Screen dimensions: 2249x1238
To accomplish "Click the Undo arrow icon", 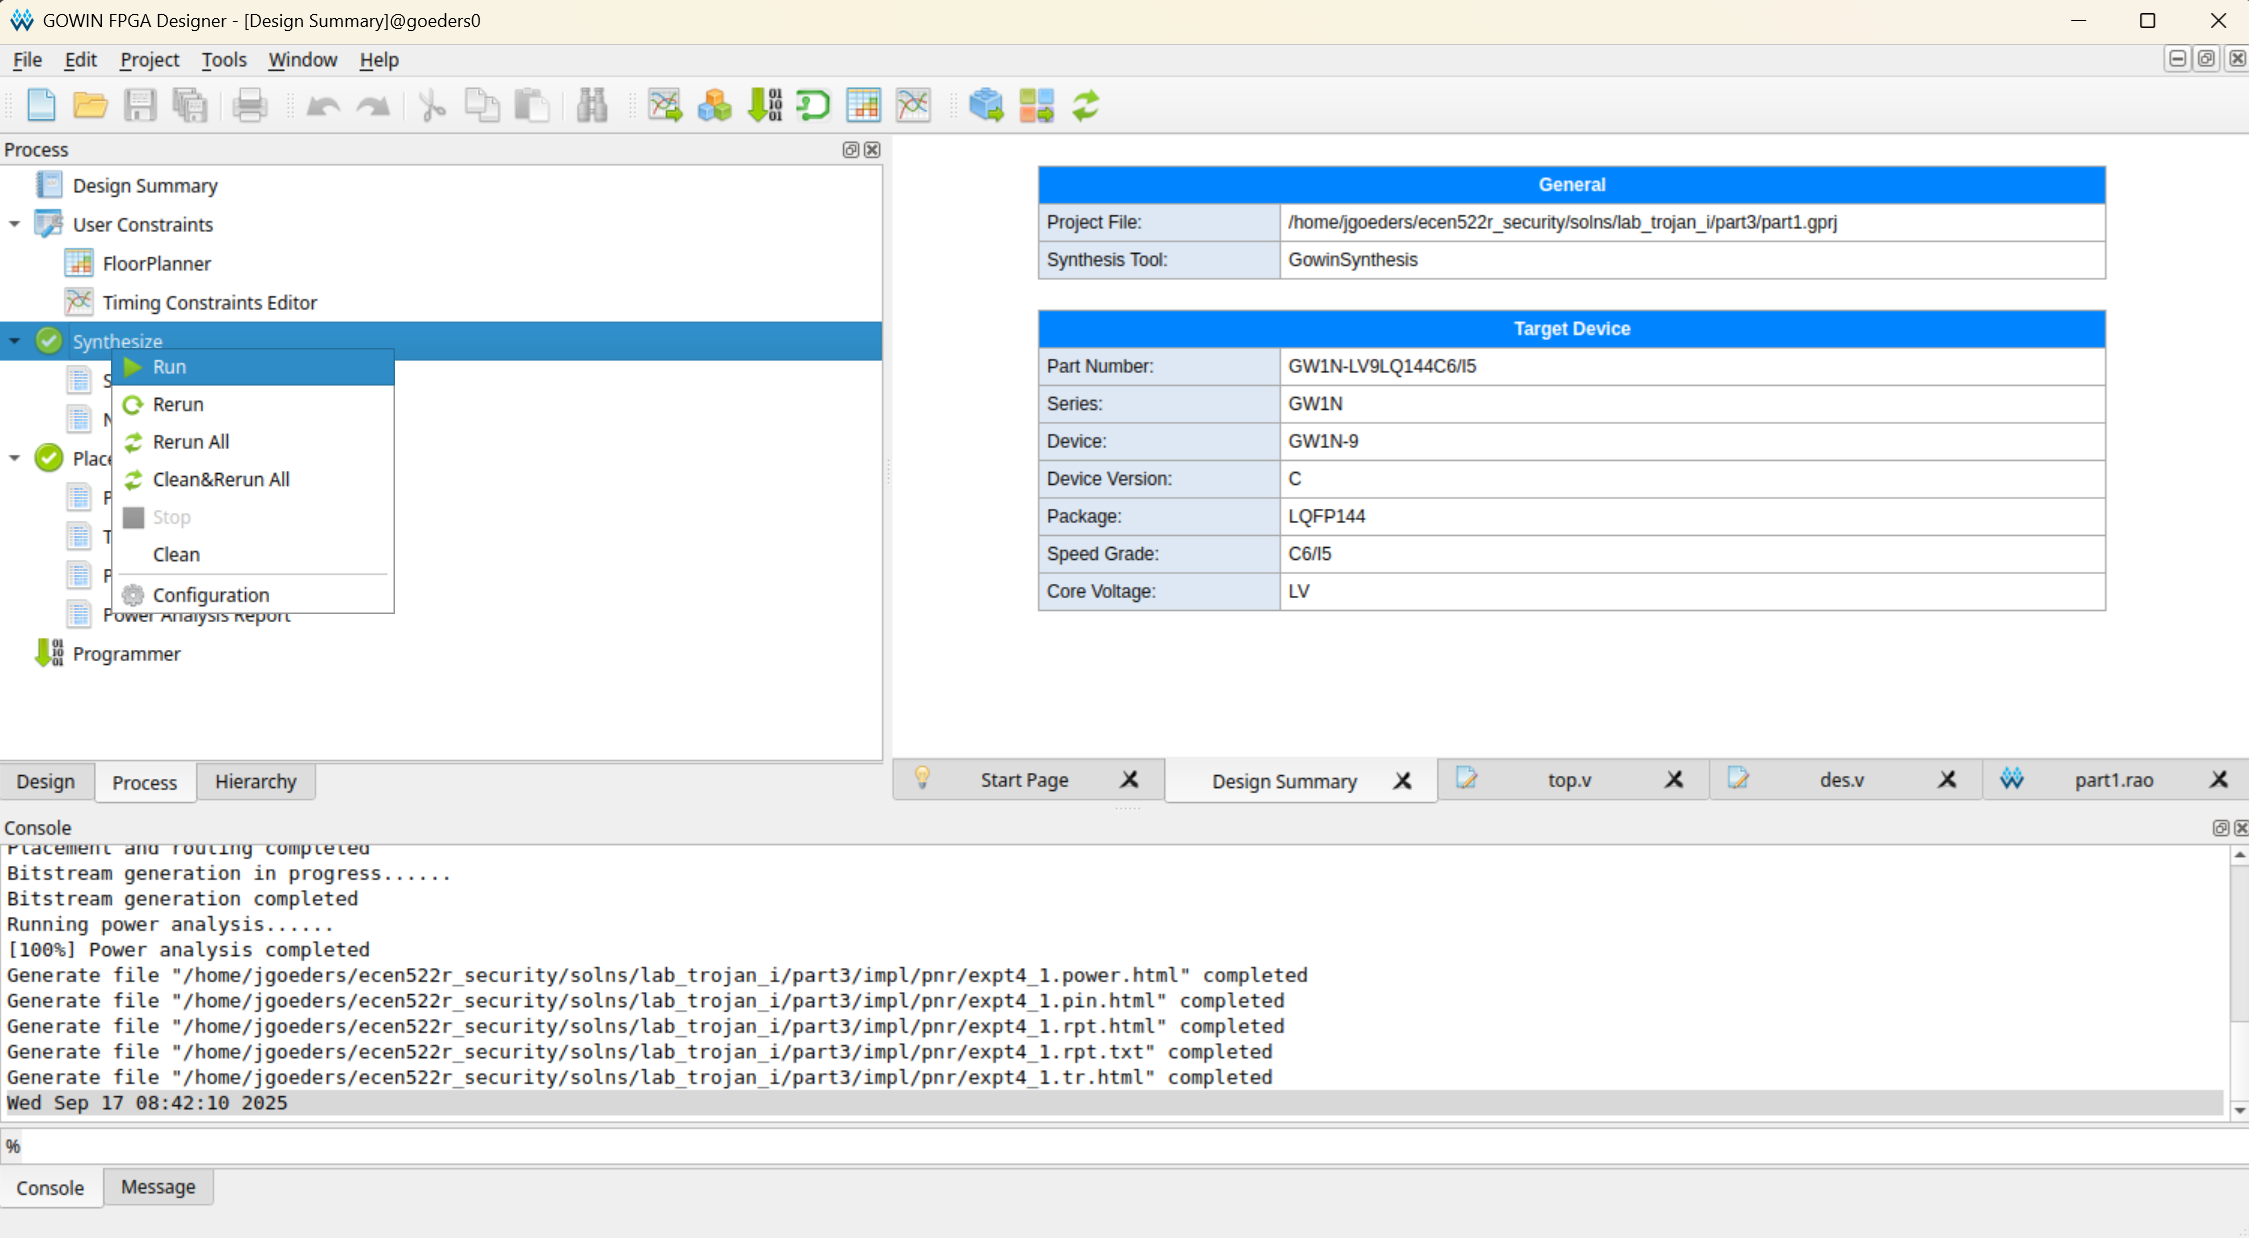I will [322, 105].
